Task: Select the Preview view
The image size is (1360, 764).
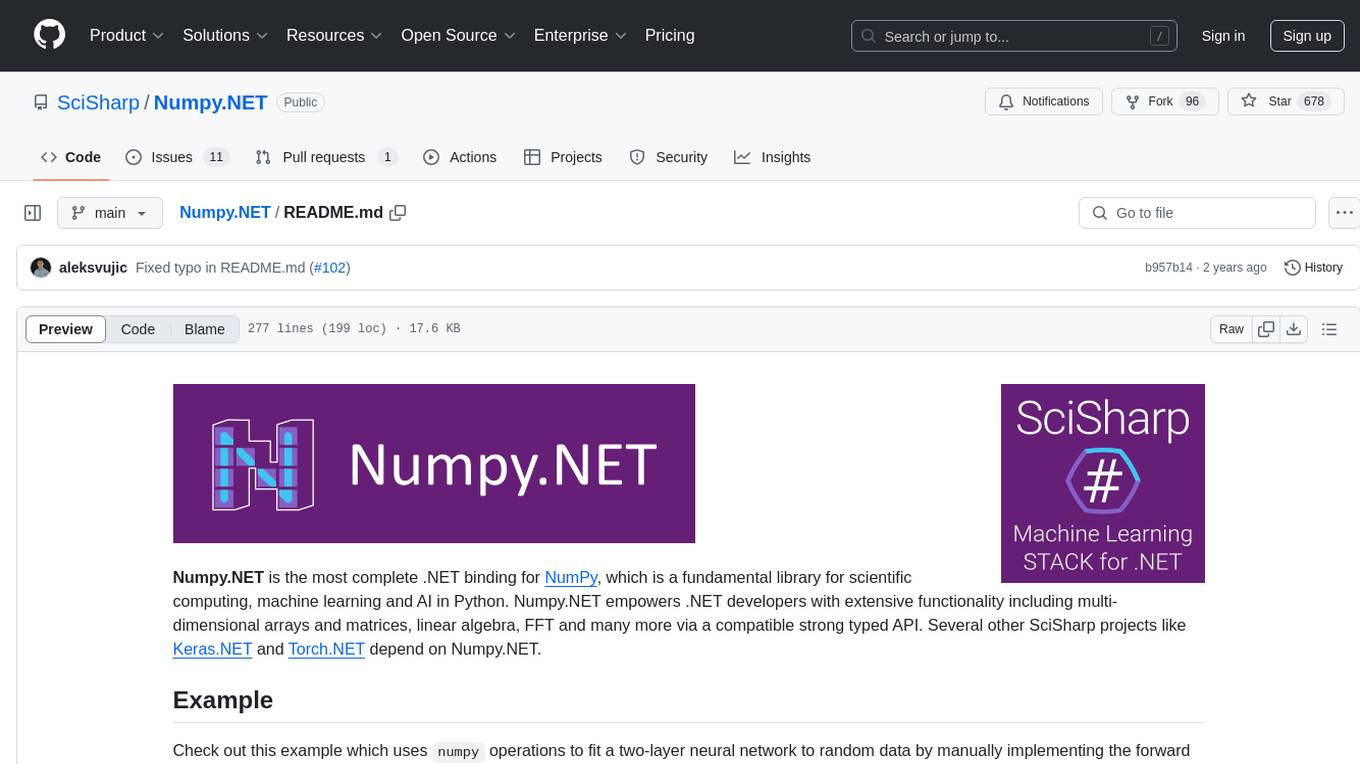Action: point(66,329)
